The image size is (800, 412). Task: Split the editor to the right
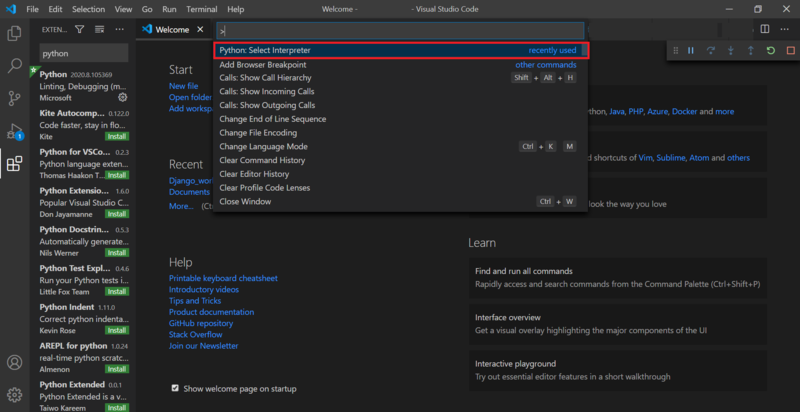coord(765,29)
